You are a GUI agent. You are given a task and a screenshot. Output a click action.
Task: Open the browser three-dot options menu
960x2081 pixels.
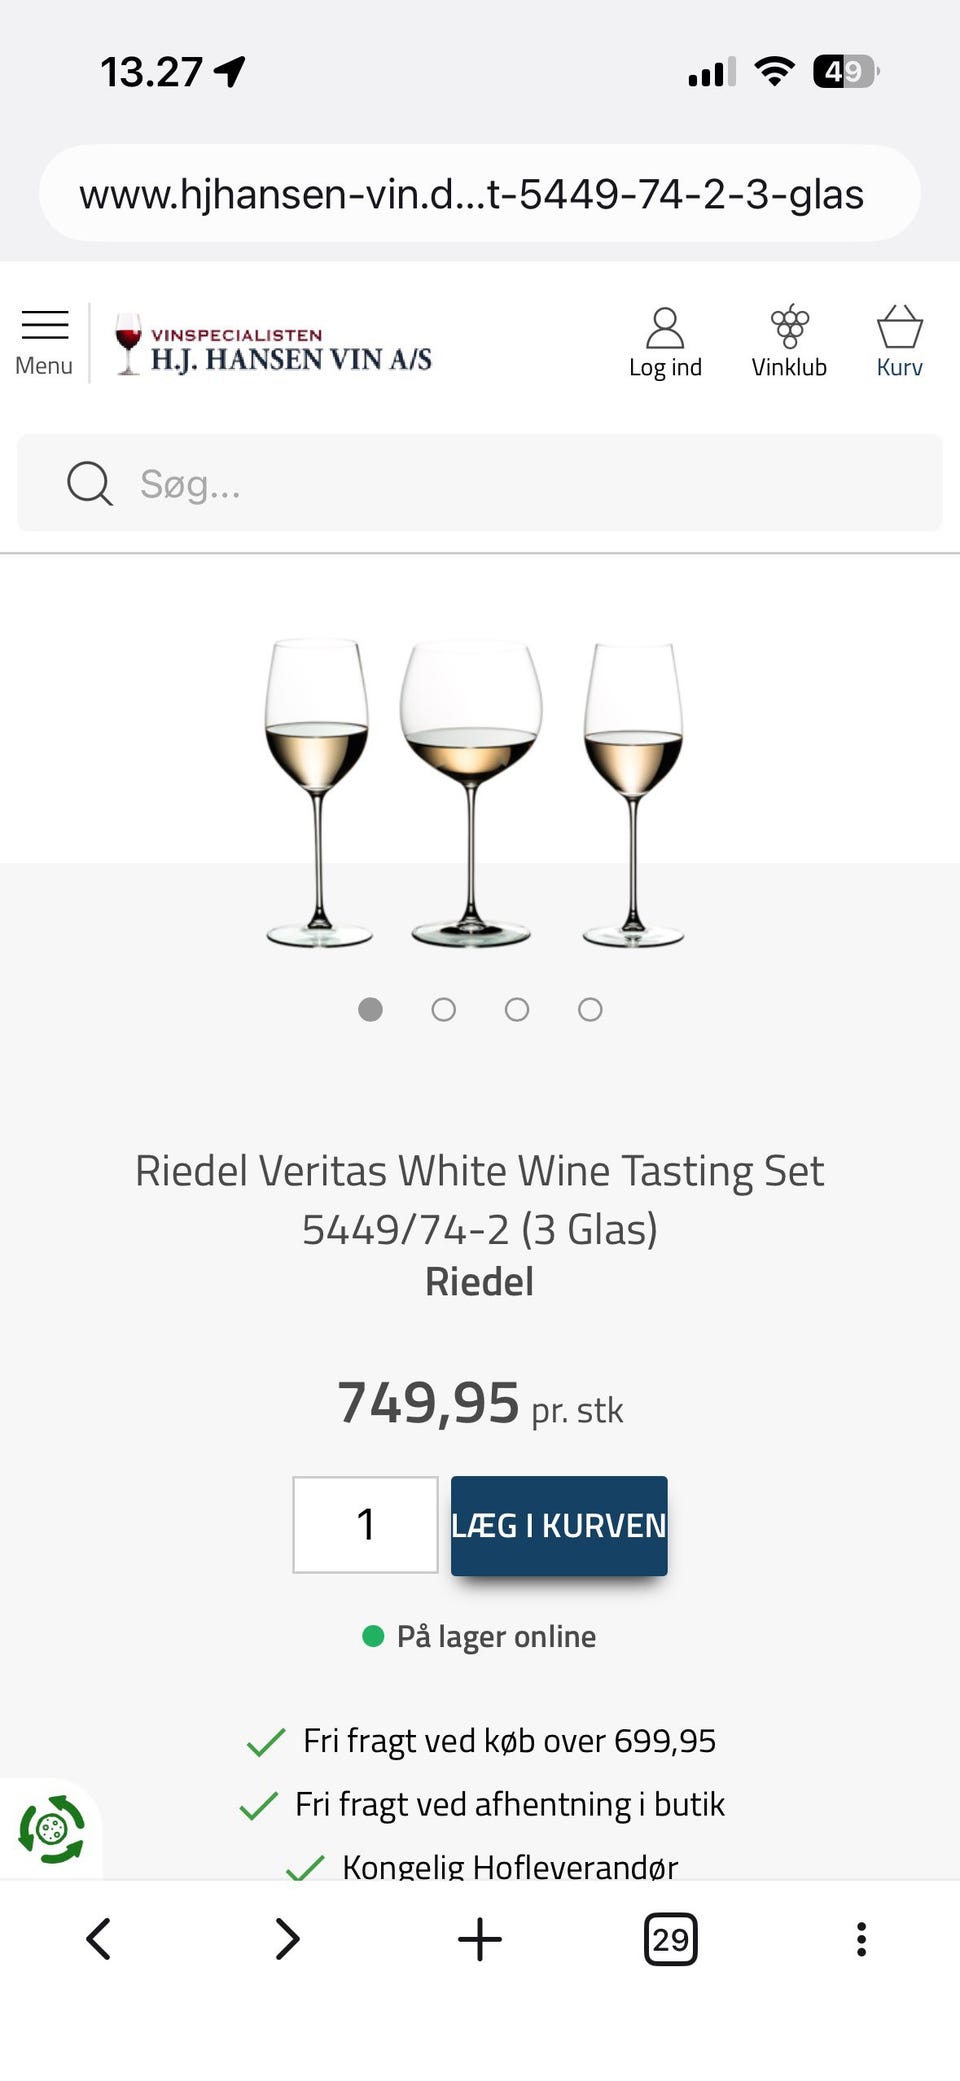[861, 1939]
